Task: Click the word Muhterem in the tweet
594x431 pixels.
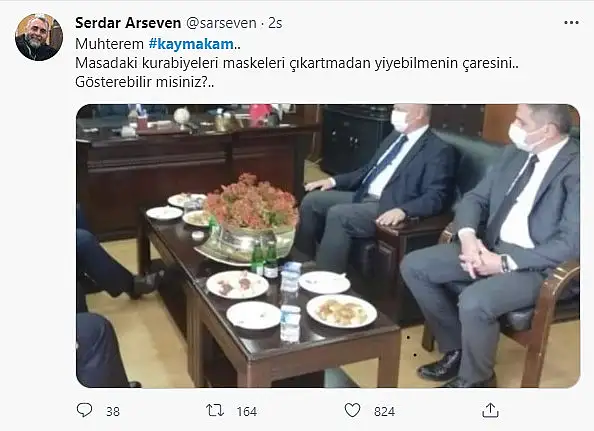Action: (109, 44)
